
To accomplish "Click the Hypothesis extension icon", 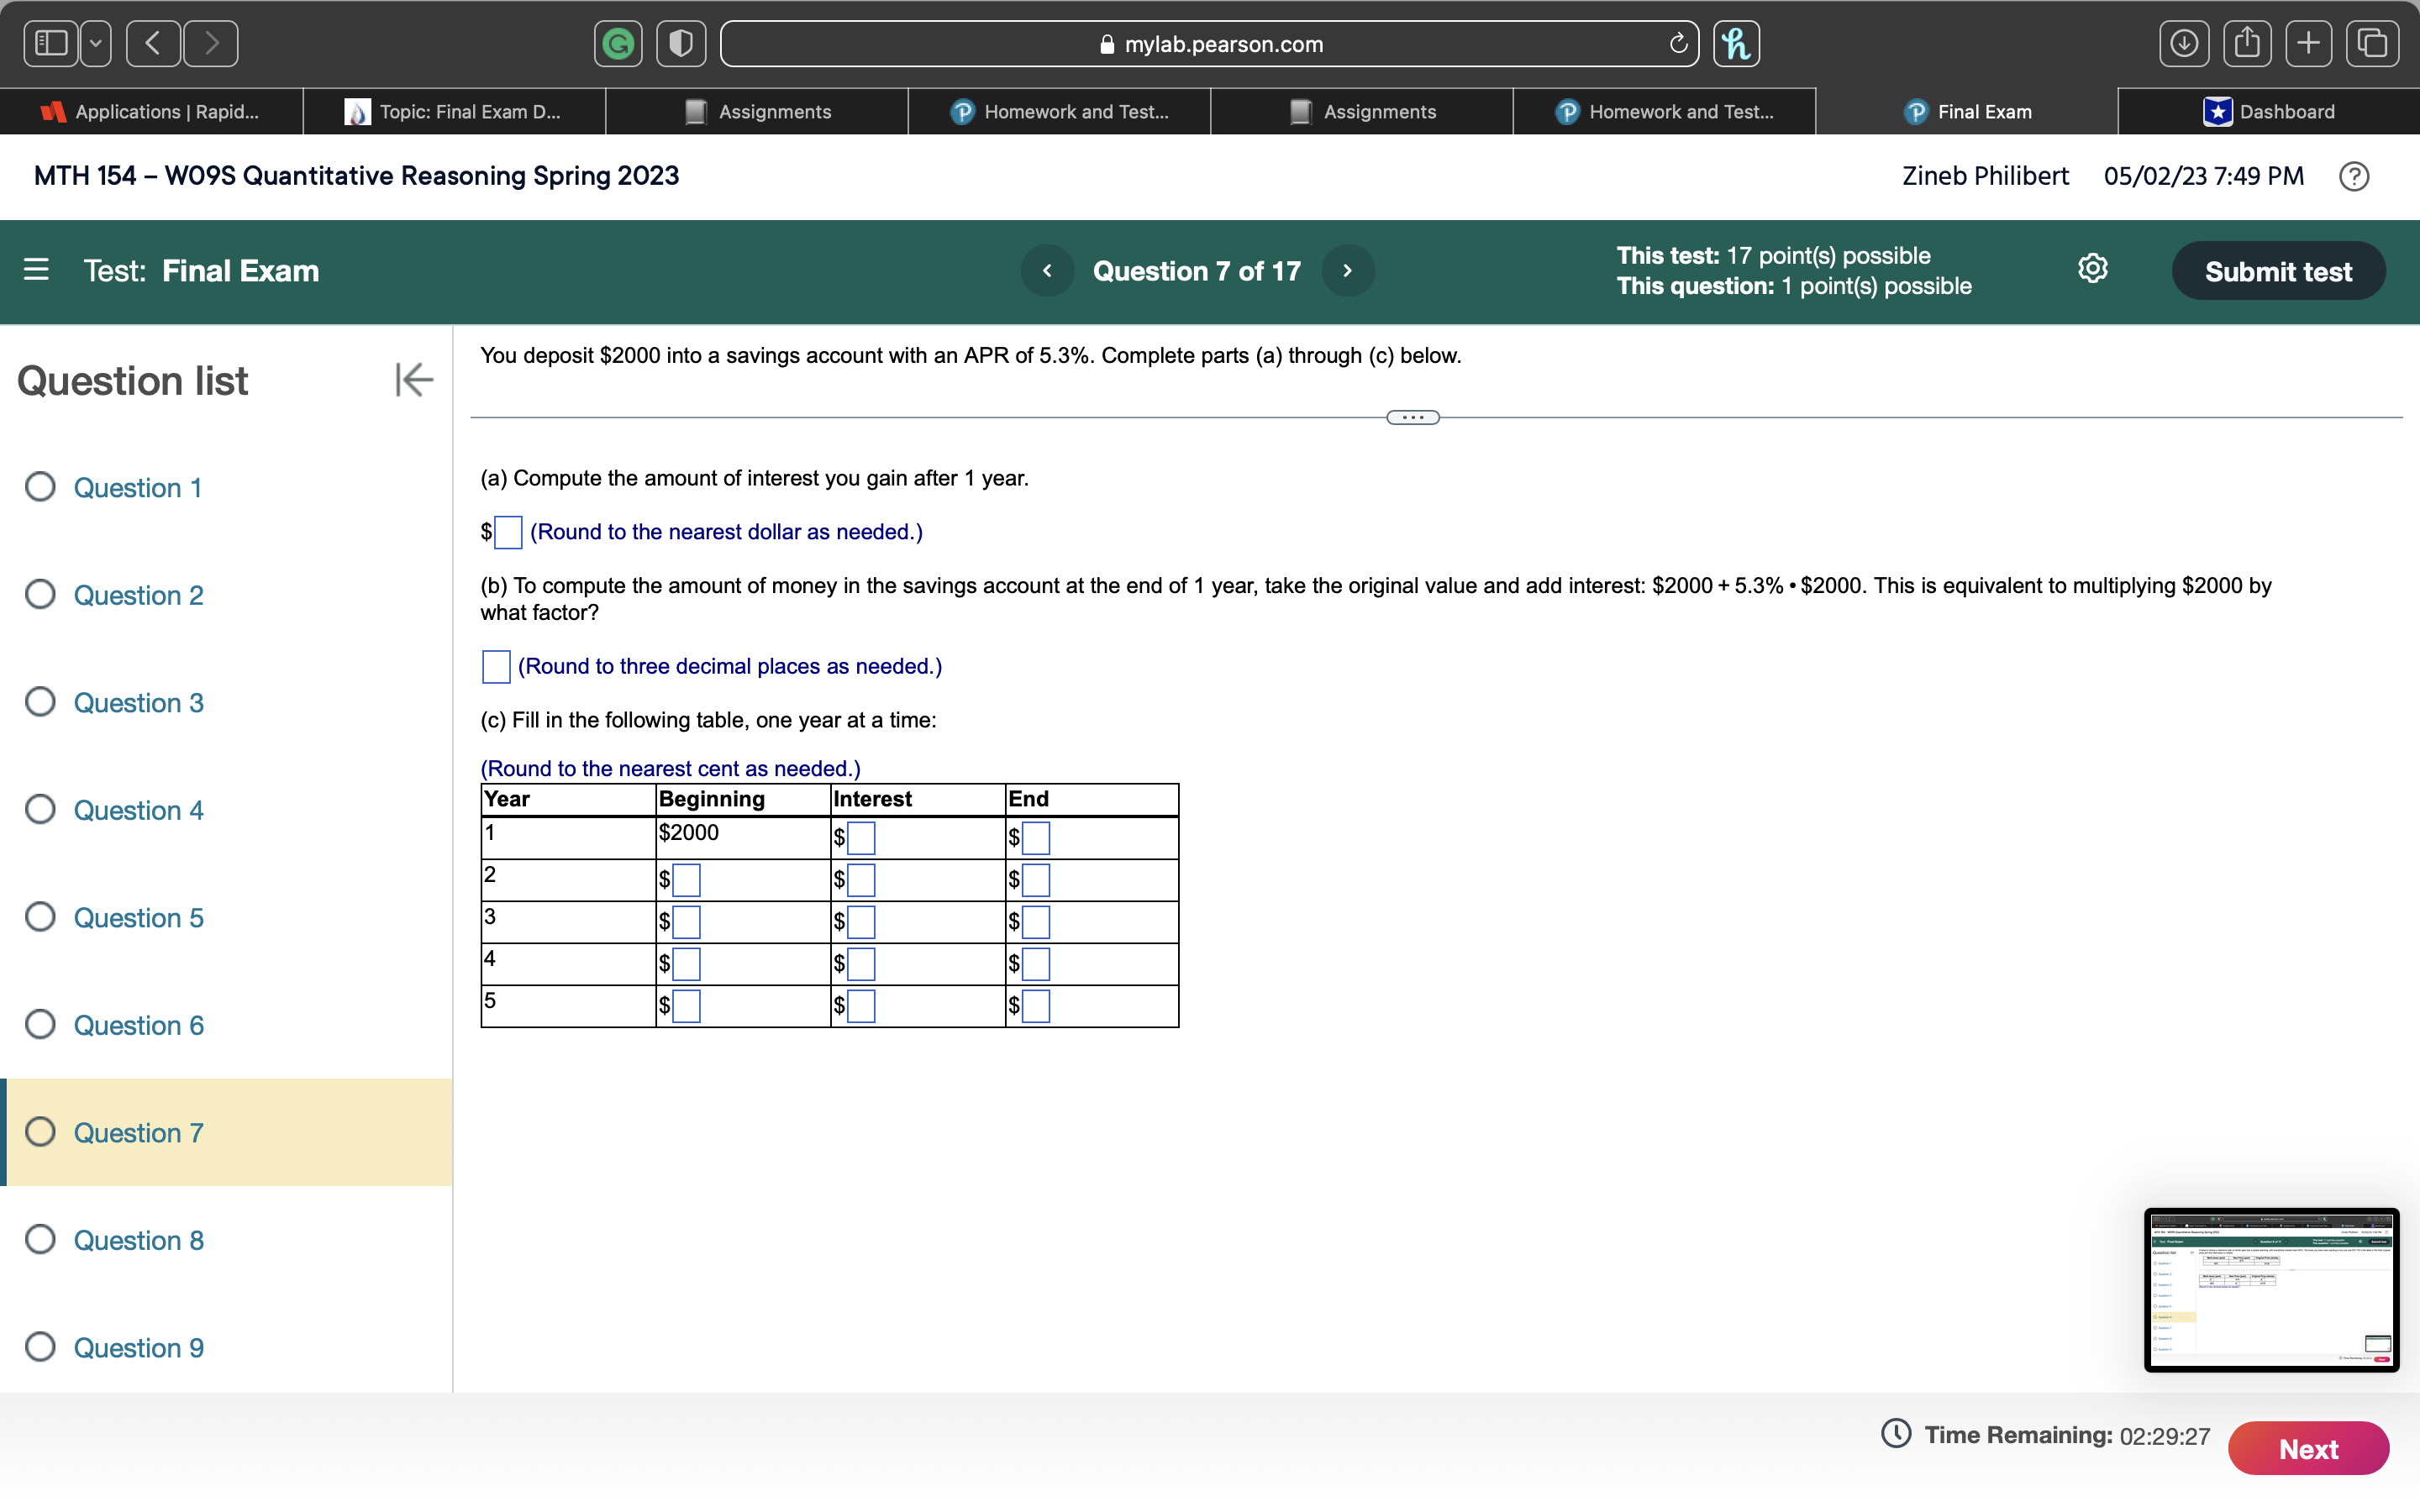I will pos(1736,44).
